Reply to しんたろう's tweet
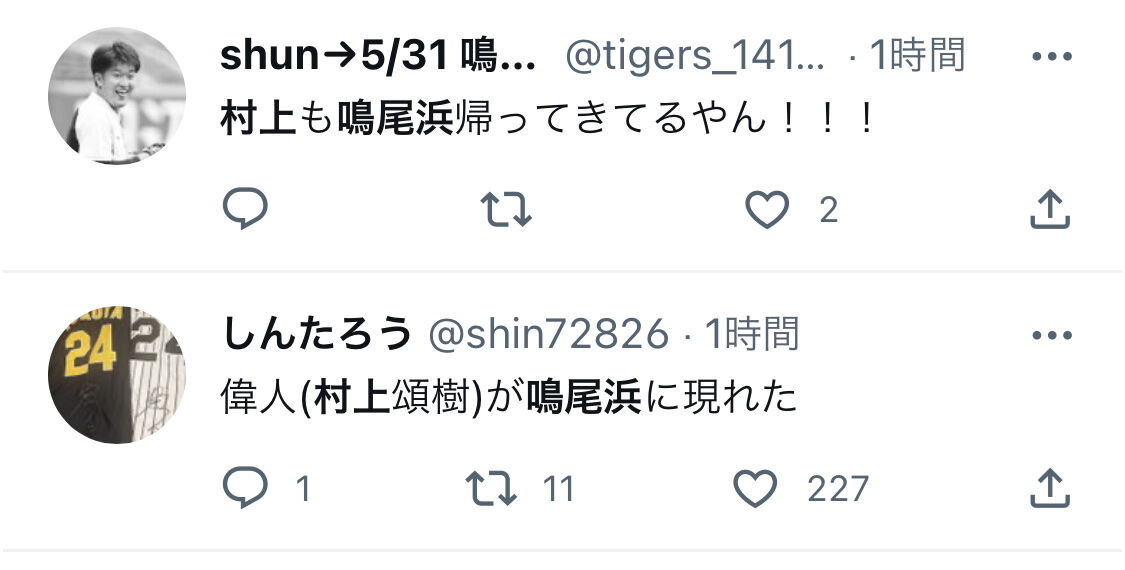This screenshot has width=1125, height=570. pos(245,488)
